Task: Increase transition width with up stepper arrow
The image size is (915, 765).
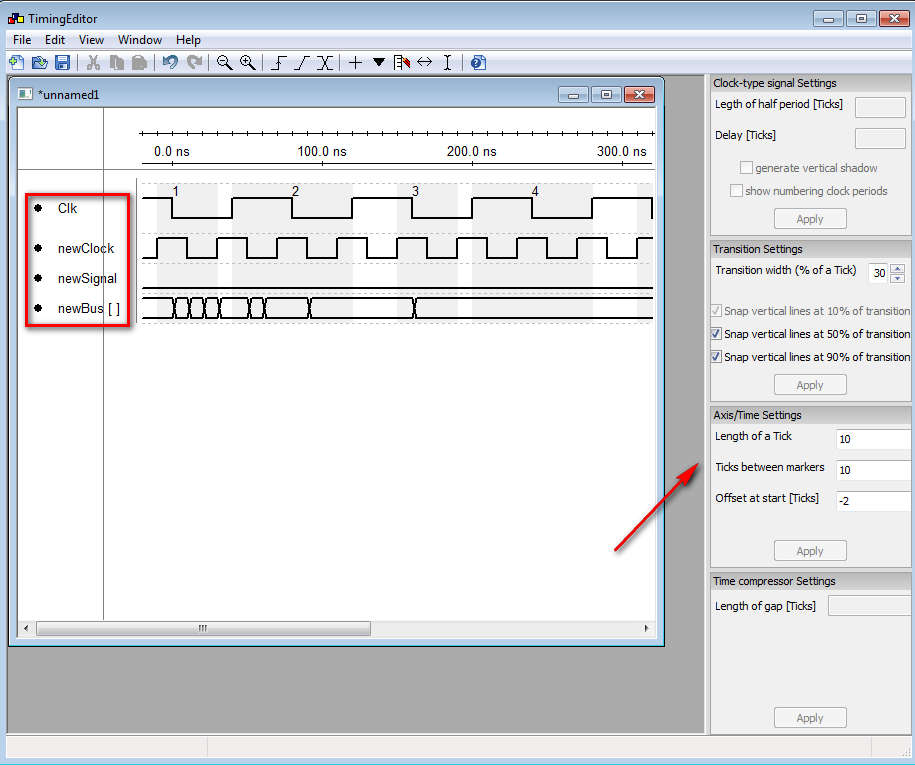Action: point(897,268)
